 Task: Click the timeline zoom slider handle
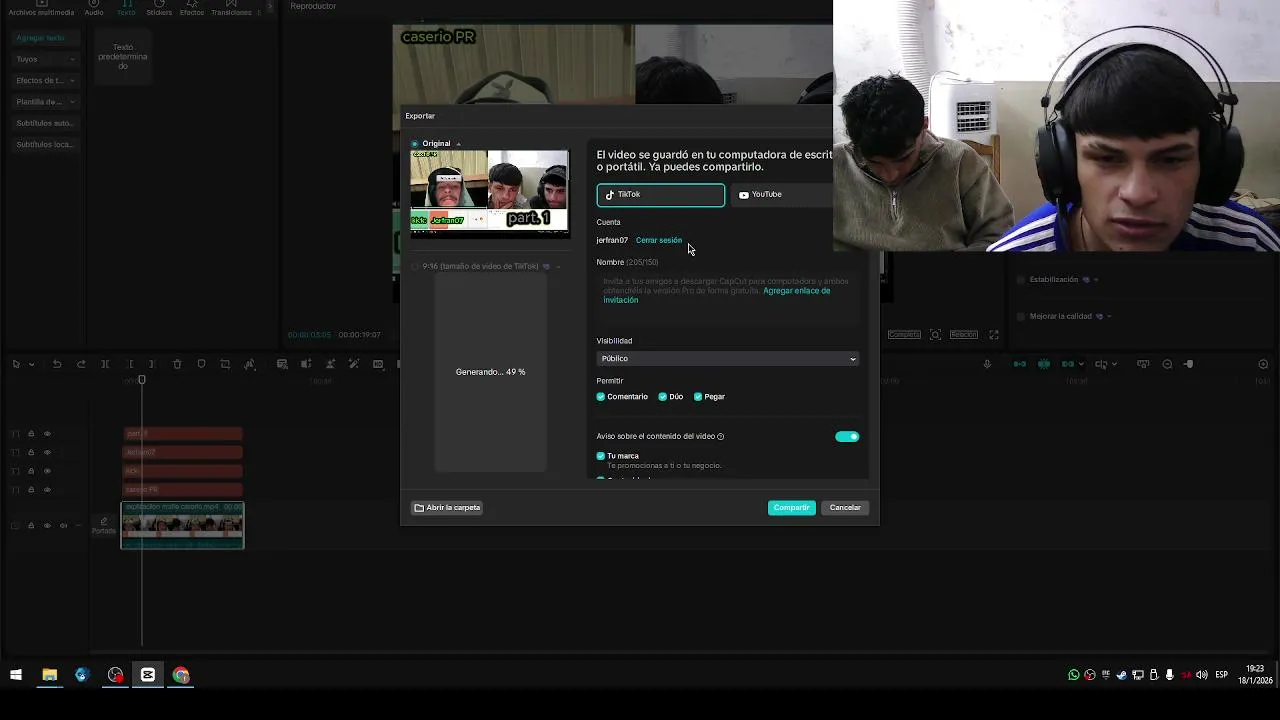1189,364
